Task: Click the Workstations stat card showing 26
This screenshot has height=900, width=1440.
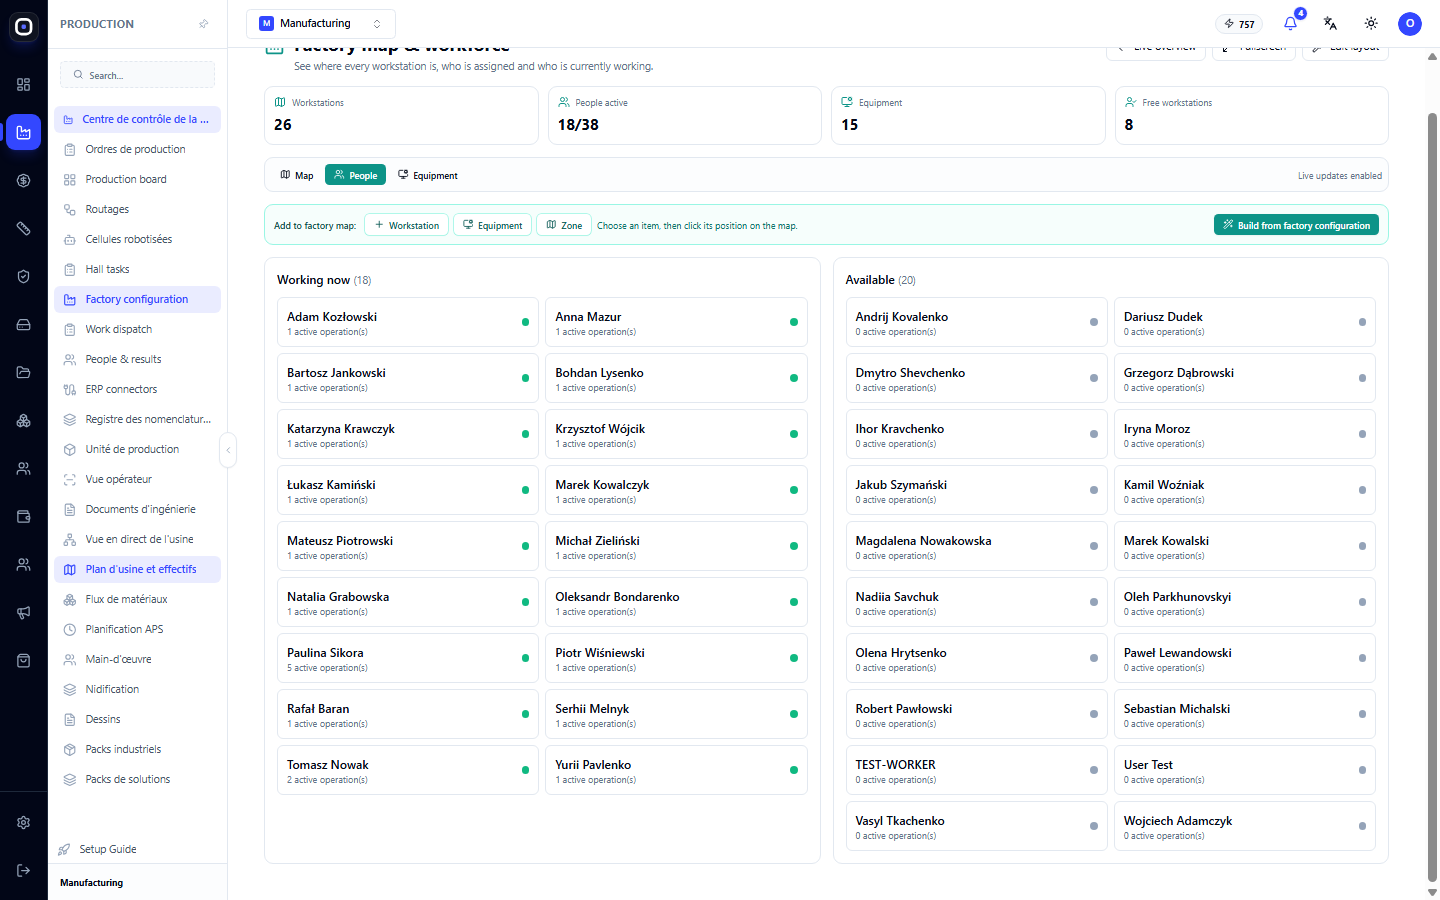Action: click(x=401, y=115)
